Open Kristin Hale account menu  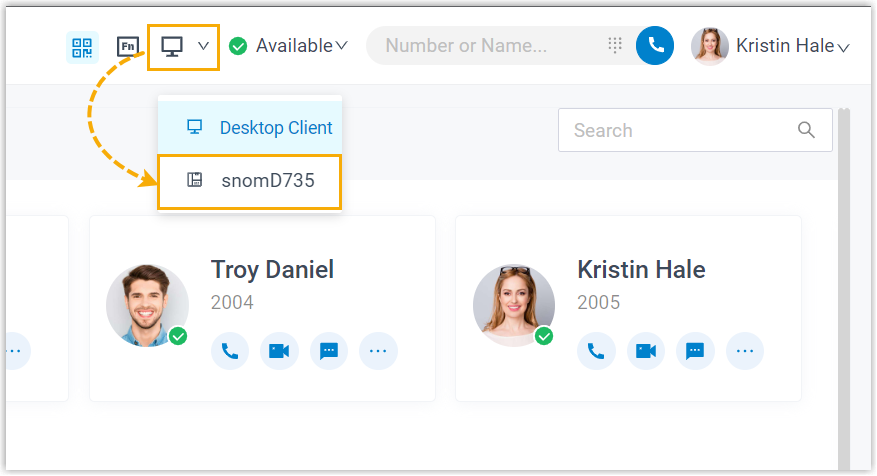[x=793, y=46]
